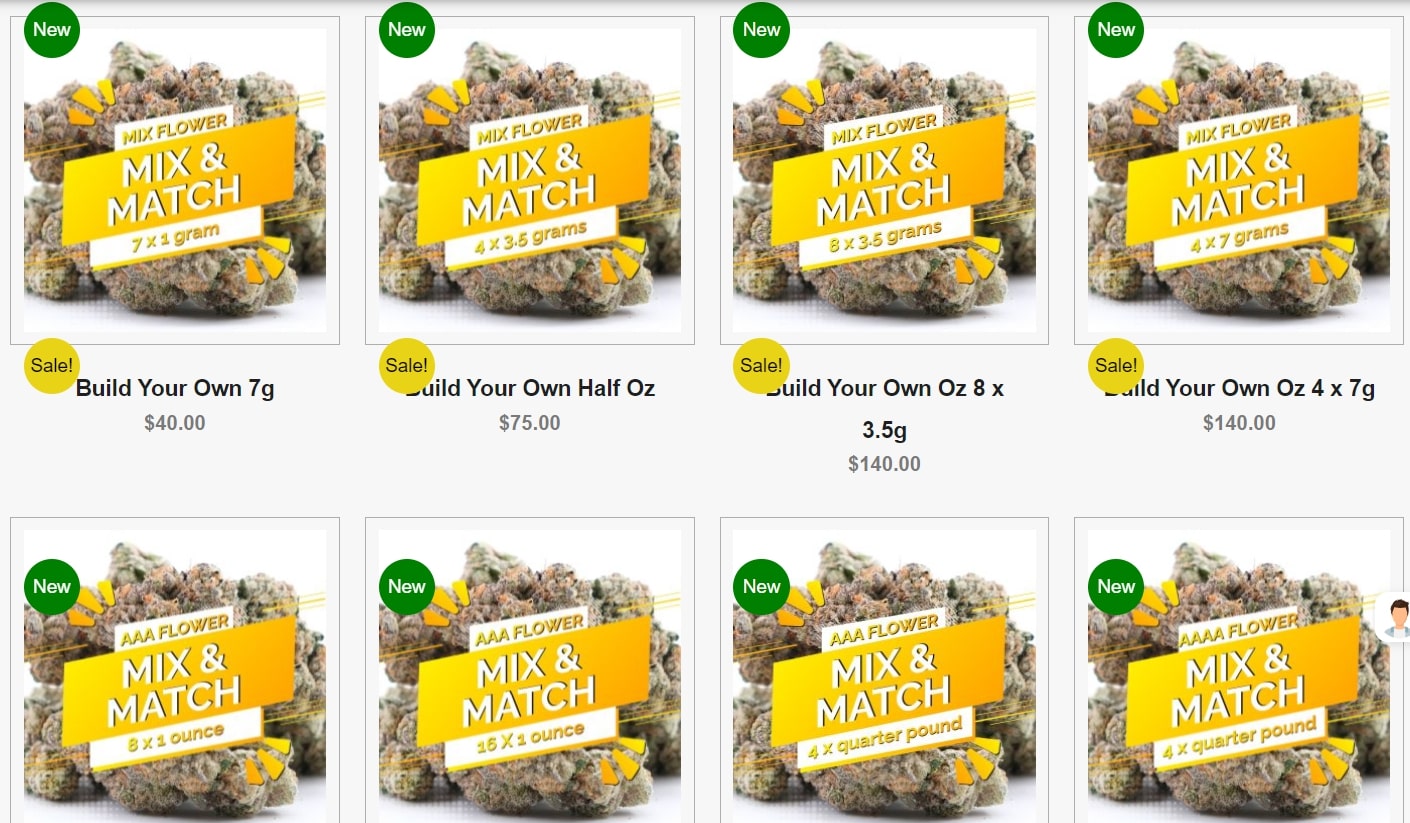Click the New badge on the 8 x 1 ounce product
The width and height of the screenshot is (1410, 823).
pyautogui.click(x=51, y=586)
